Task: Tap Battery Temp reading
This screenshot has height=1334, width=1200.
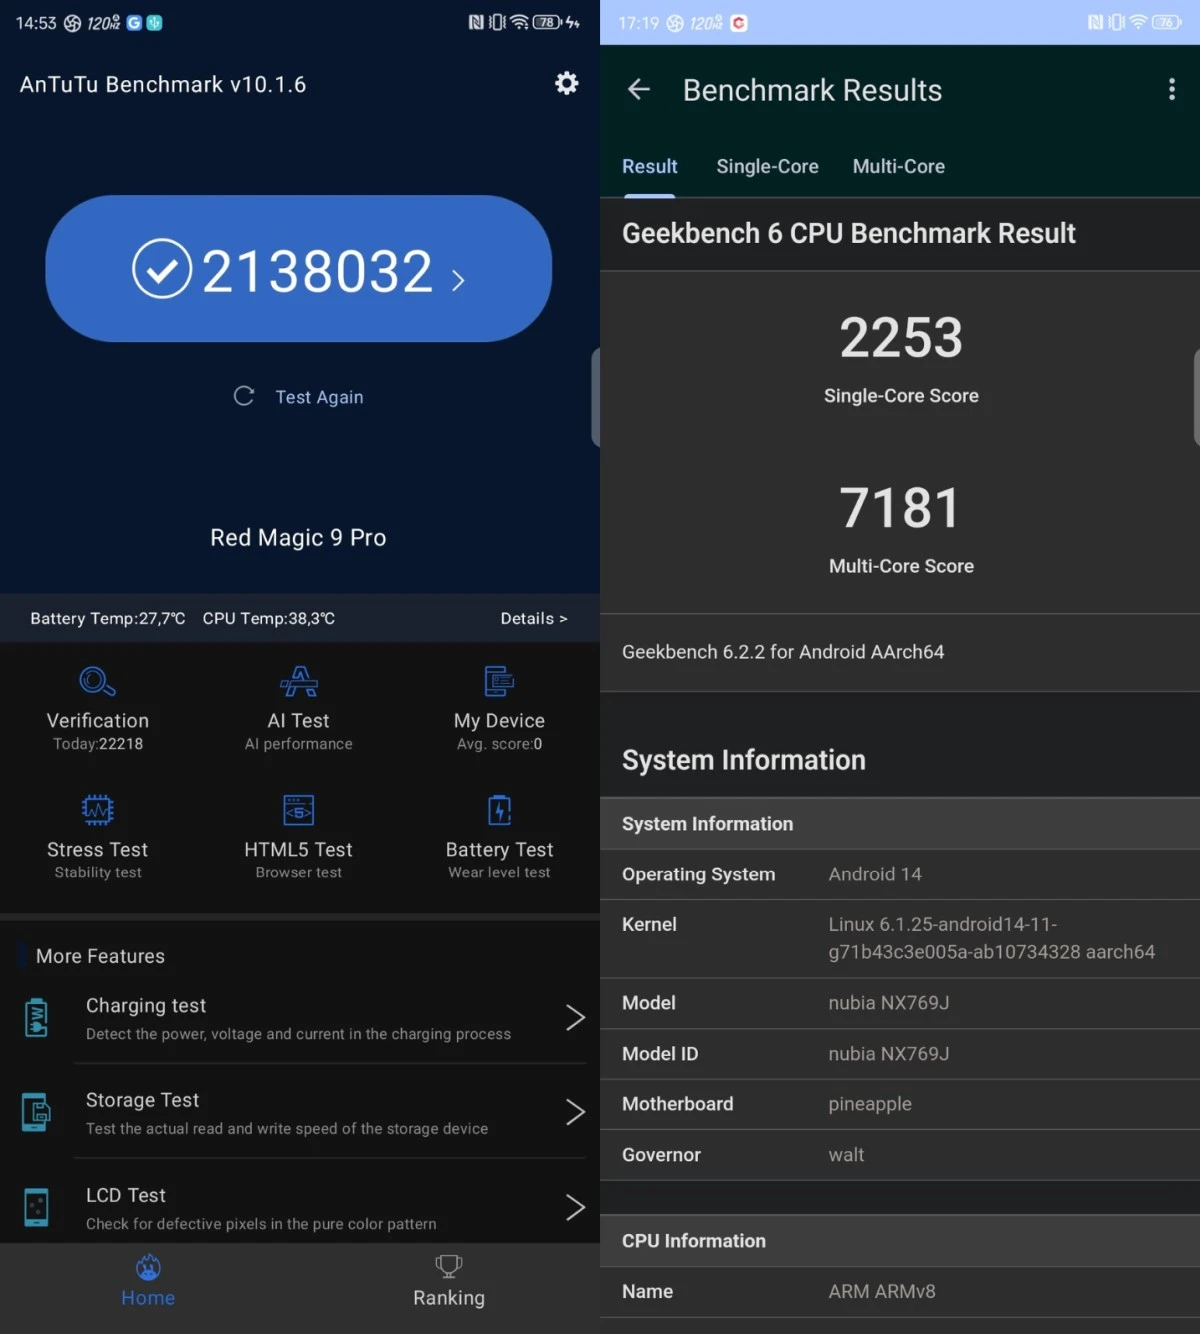Action: point(108,618)
